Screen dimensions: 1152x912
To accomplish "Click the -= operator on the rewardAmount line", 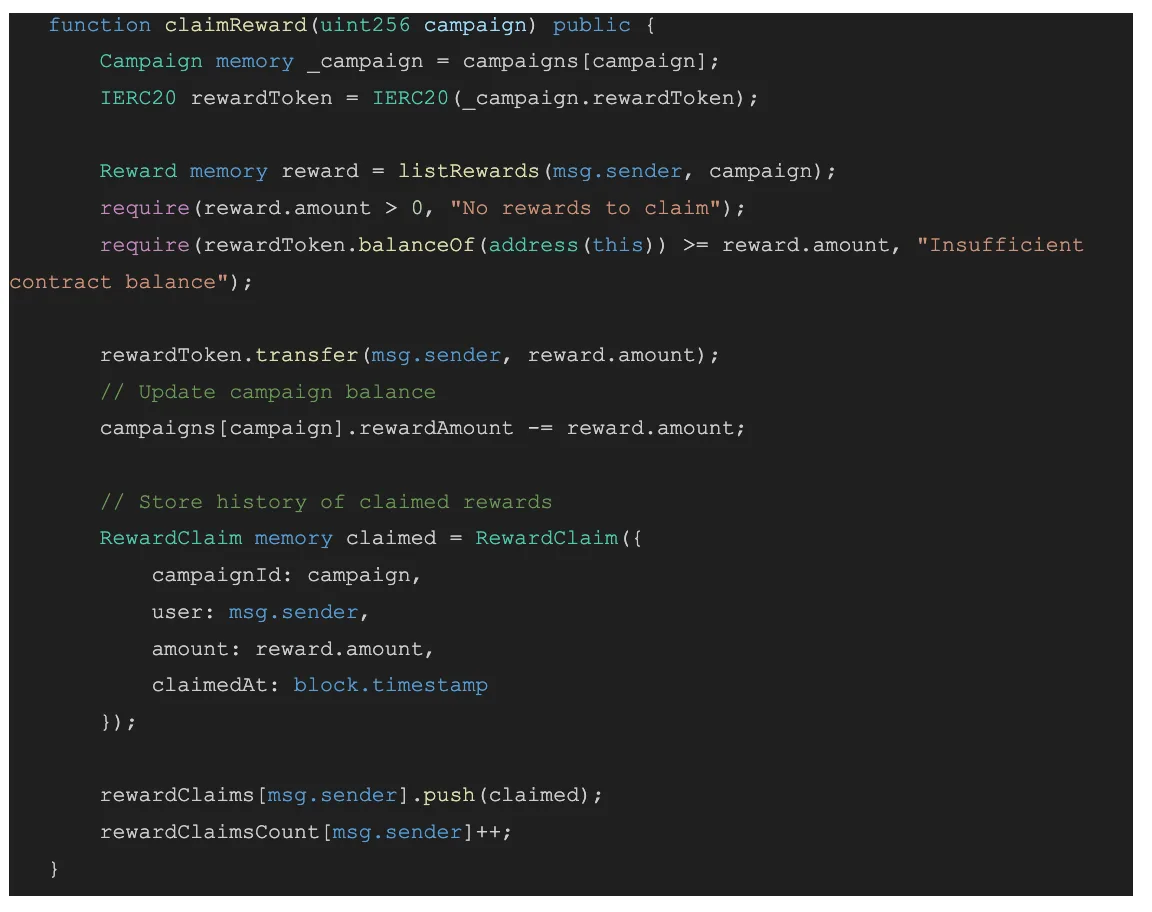I will click(x=540, y=428).
